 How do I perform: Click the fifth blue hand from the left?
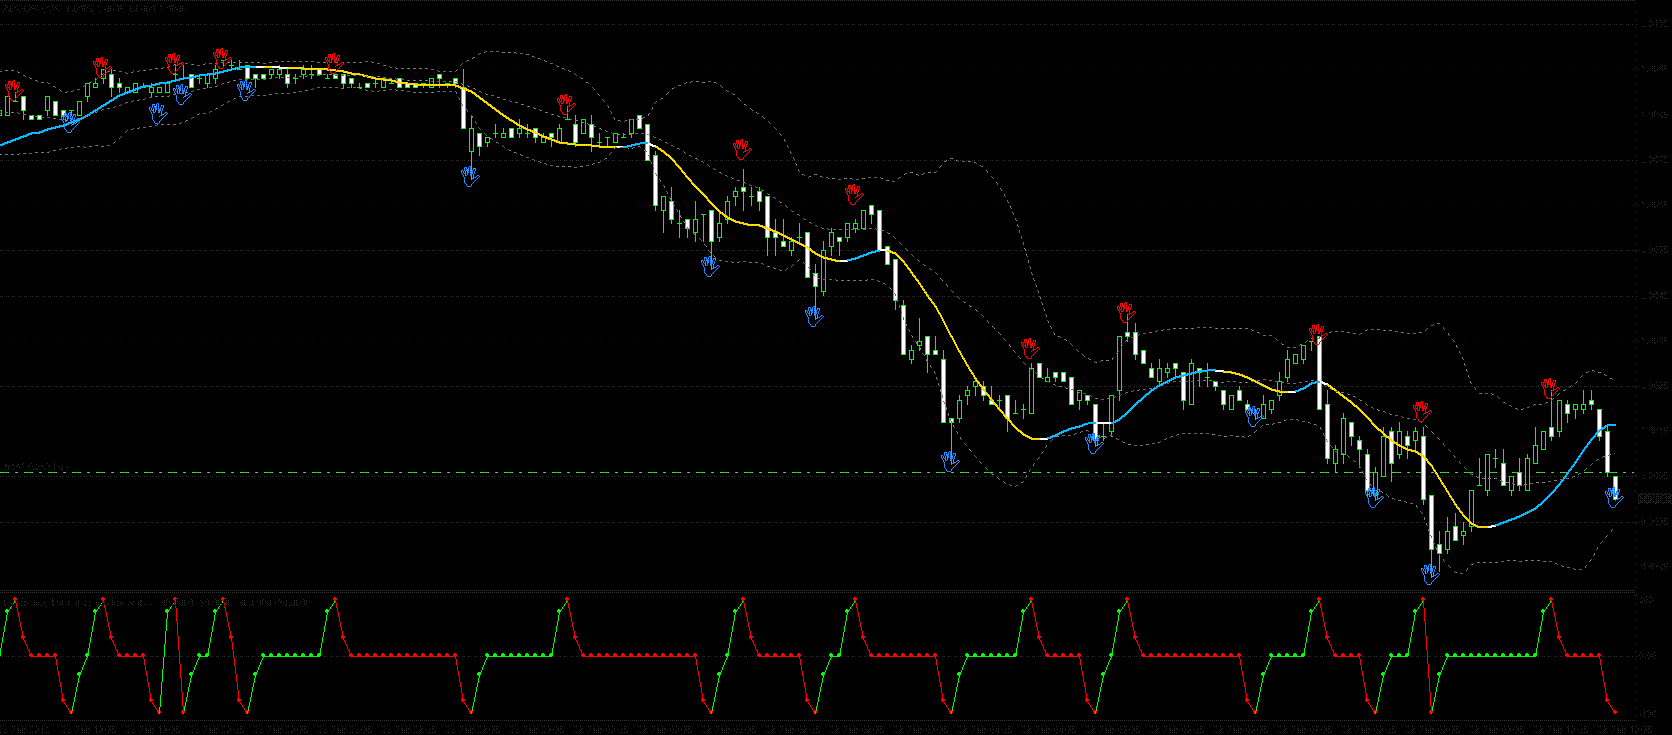[x=470, y=177]
